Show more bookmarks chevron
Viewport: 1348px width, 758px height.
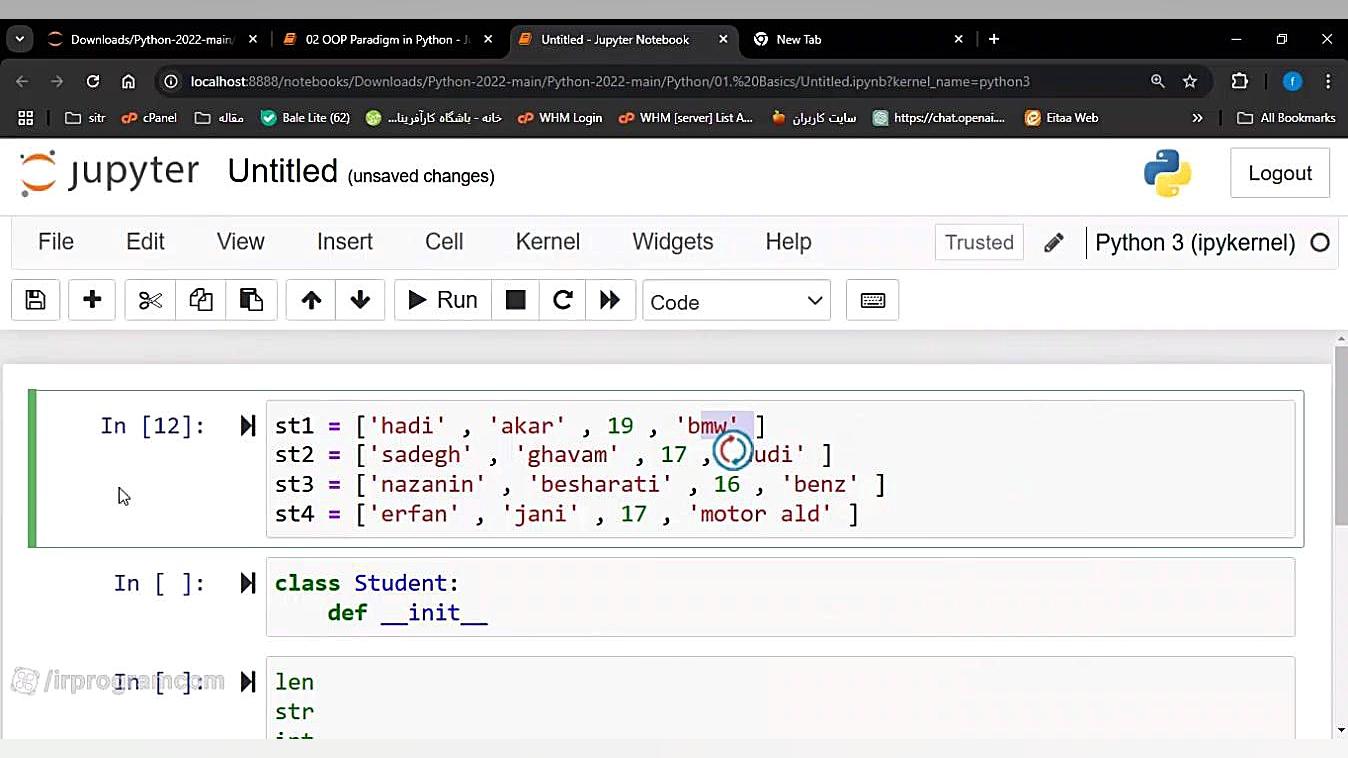click(x=1197, y=118)
